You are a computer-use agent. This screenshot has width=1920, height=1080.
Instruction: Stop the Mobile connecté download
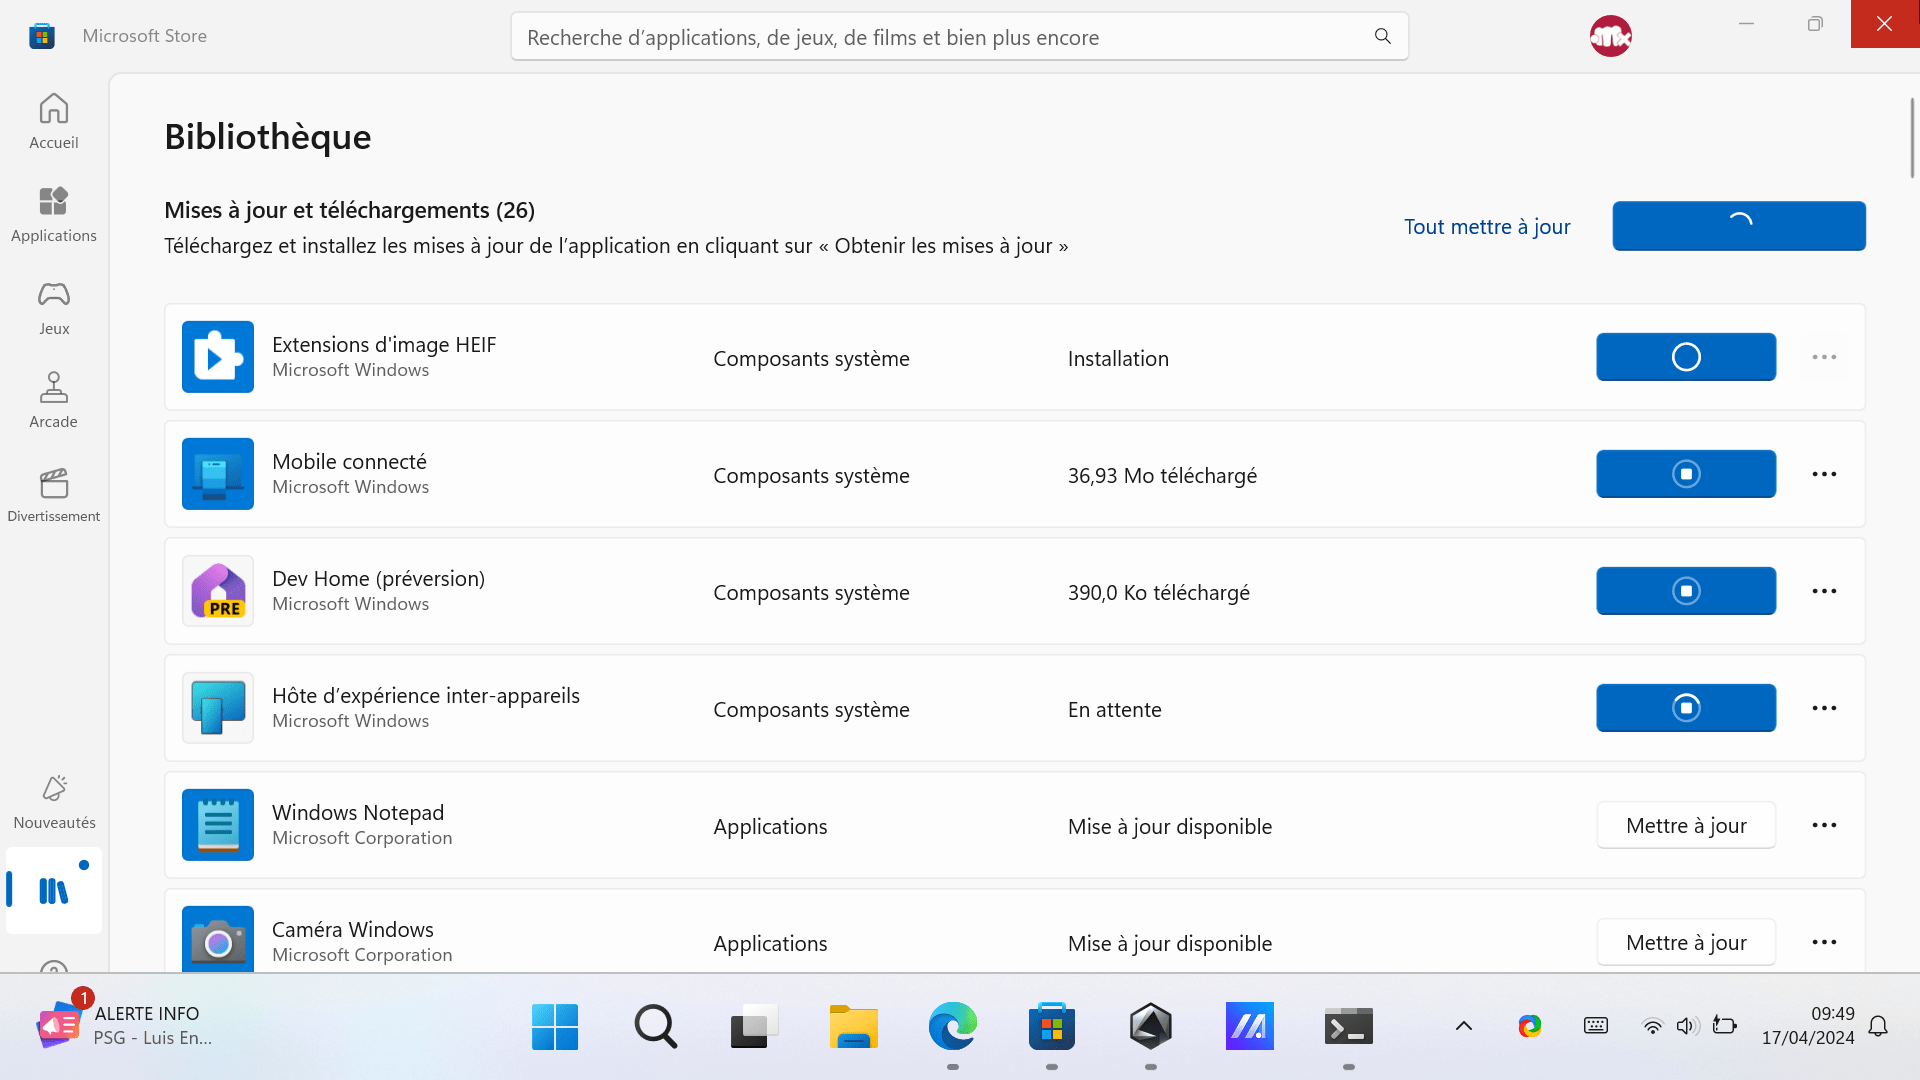[1686, 474]
